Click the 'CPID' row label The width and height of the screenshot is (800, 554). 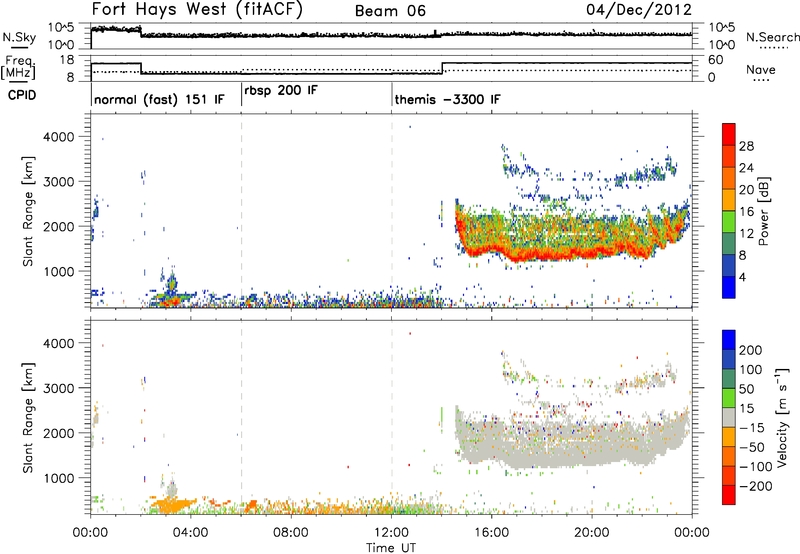click(22, 95)
